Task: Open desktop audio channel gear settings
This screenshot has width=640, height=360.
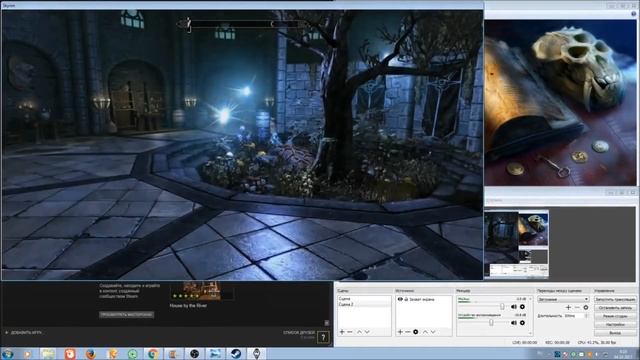Action: [522, 322]
